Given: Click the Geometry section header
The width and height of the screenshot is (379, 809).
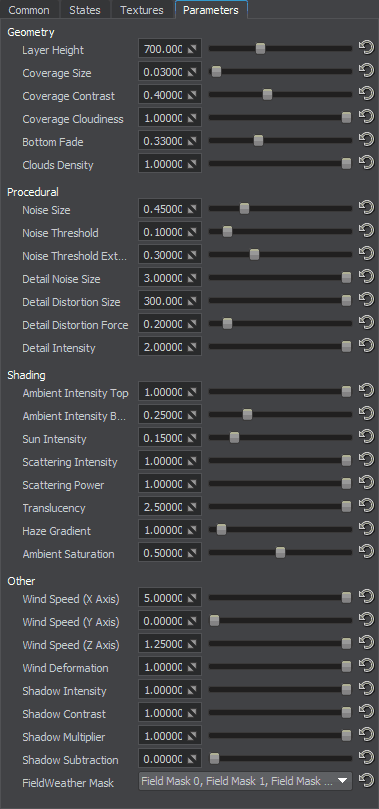Looking at the screenshot, I should pos(31,32).
